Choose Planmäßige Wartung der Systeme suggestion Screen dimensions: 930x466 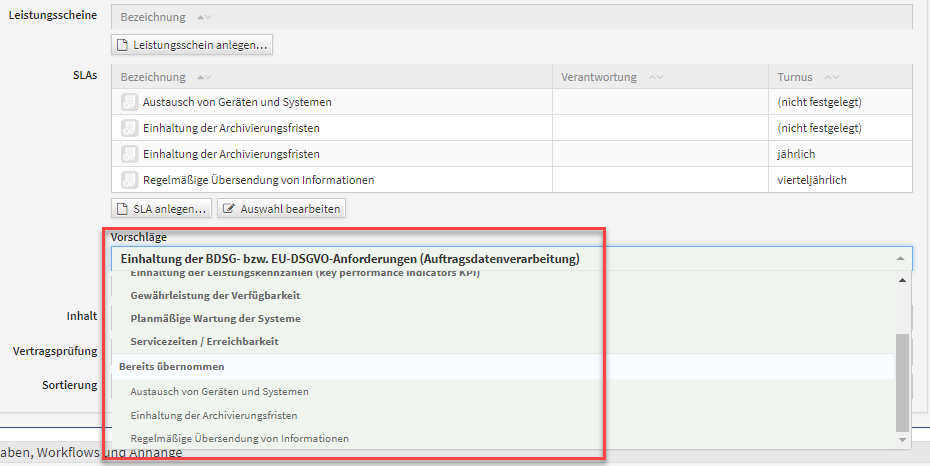pos(215,318)
